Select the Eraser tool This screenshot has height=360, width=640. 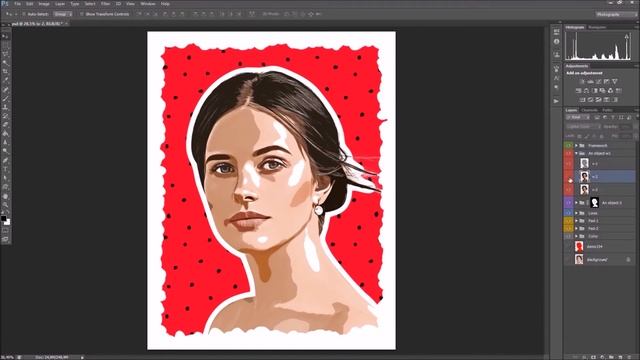[5, 125]
